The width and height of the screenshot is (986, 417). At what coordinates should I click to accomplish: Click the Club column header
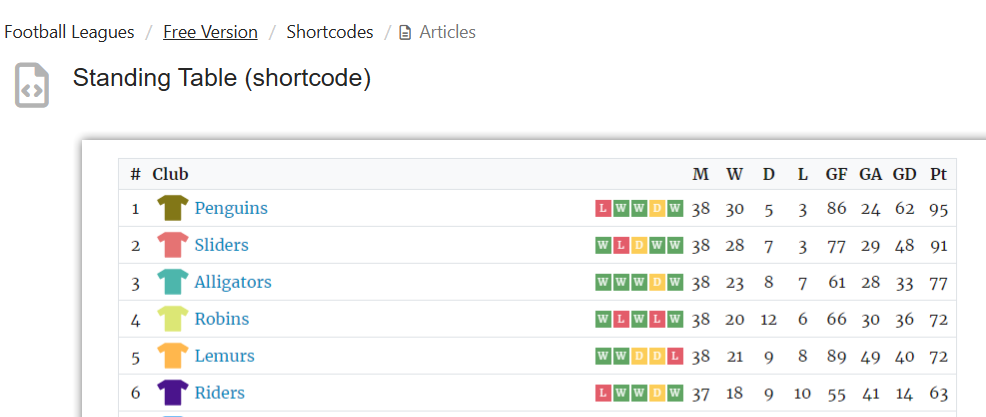170,174
